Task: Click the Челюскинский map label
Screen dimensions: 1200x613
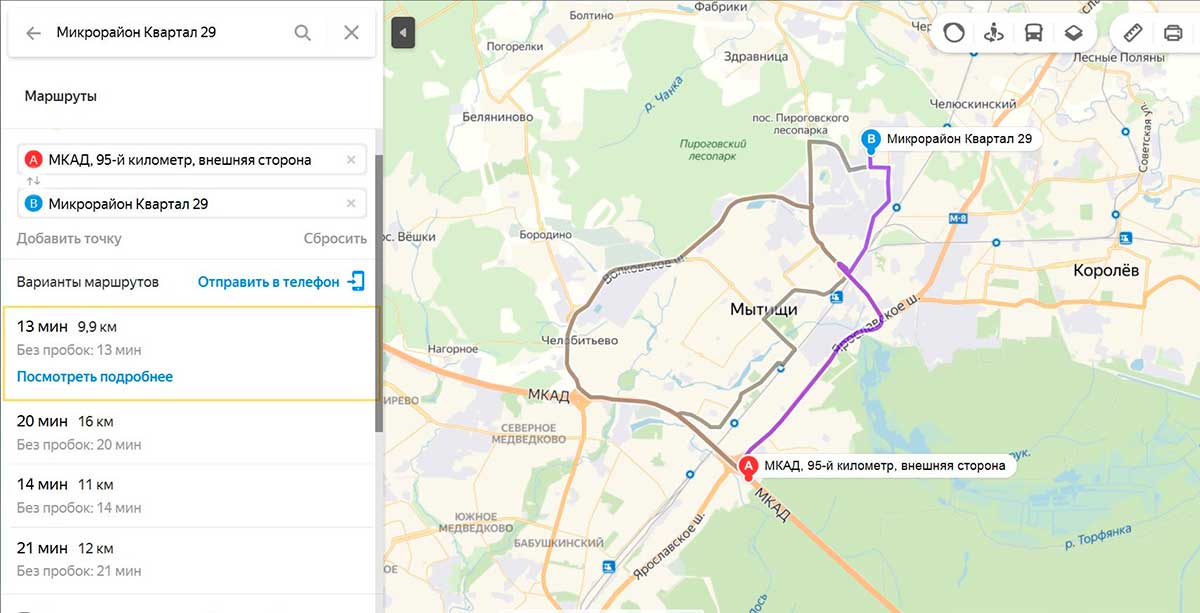Action: [x=972, y=104]
